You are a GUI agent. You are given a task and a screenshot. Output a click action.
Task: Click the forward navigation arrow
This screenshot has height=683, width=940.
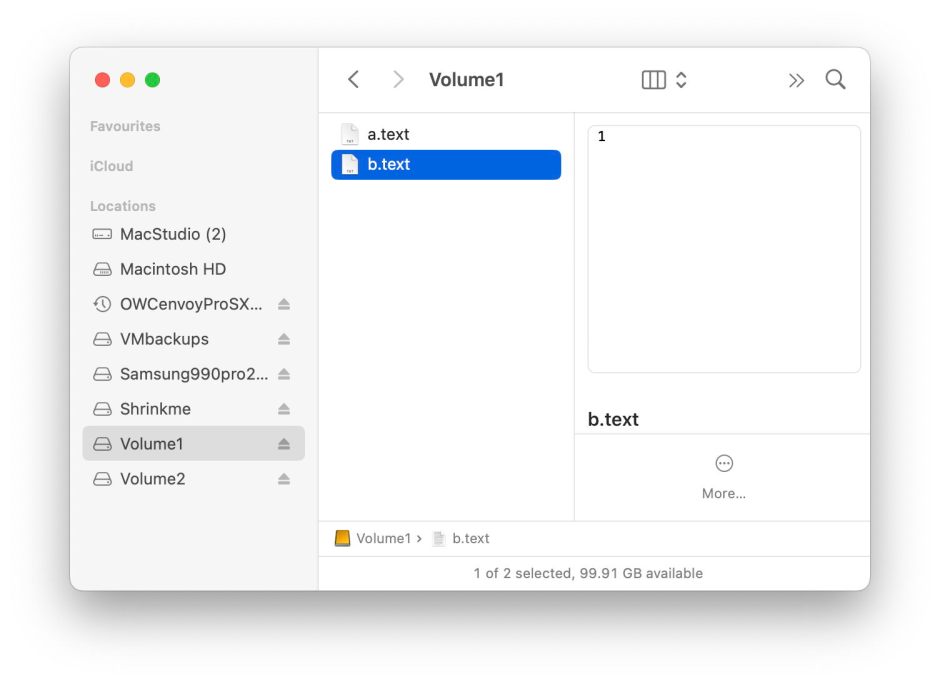pos(398,80)
